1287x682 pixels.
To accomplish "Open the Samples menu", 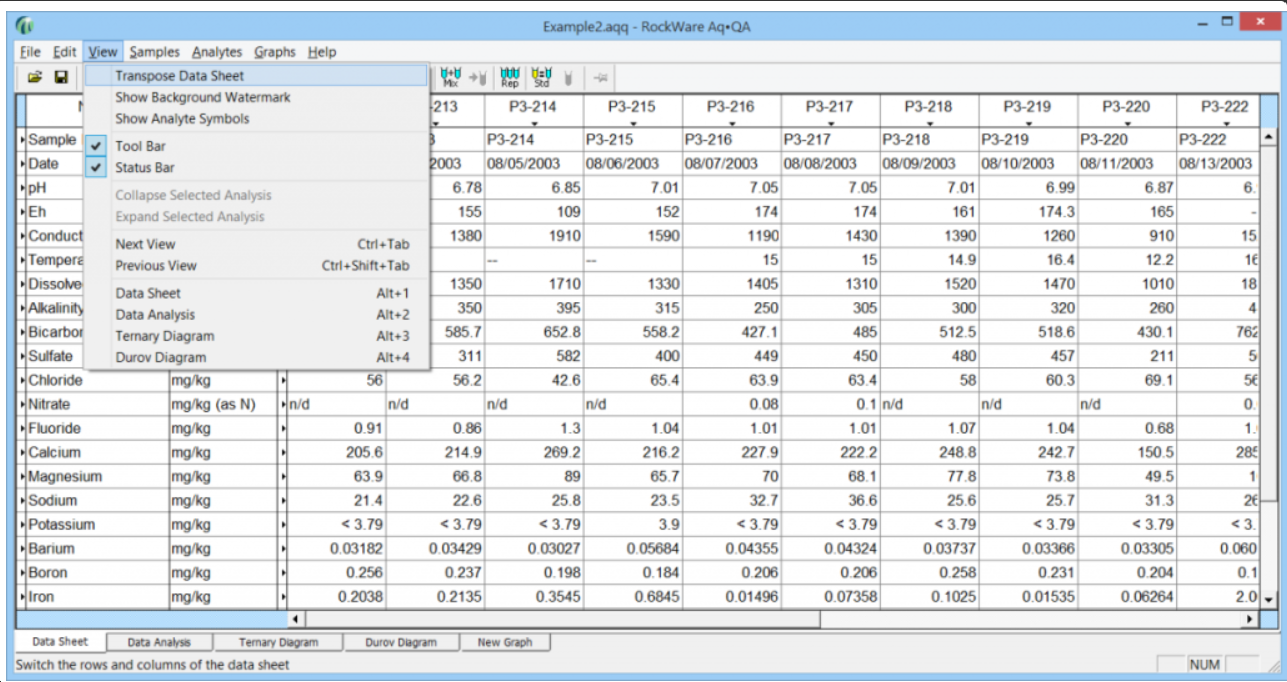I will tap(154, 51).
